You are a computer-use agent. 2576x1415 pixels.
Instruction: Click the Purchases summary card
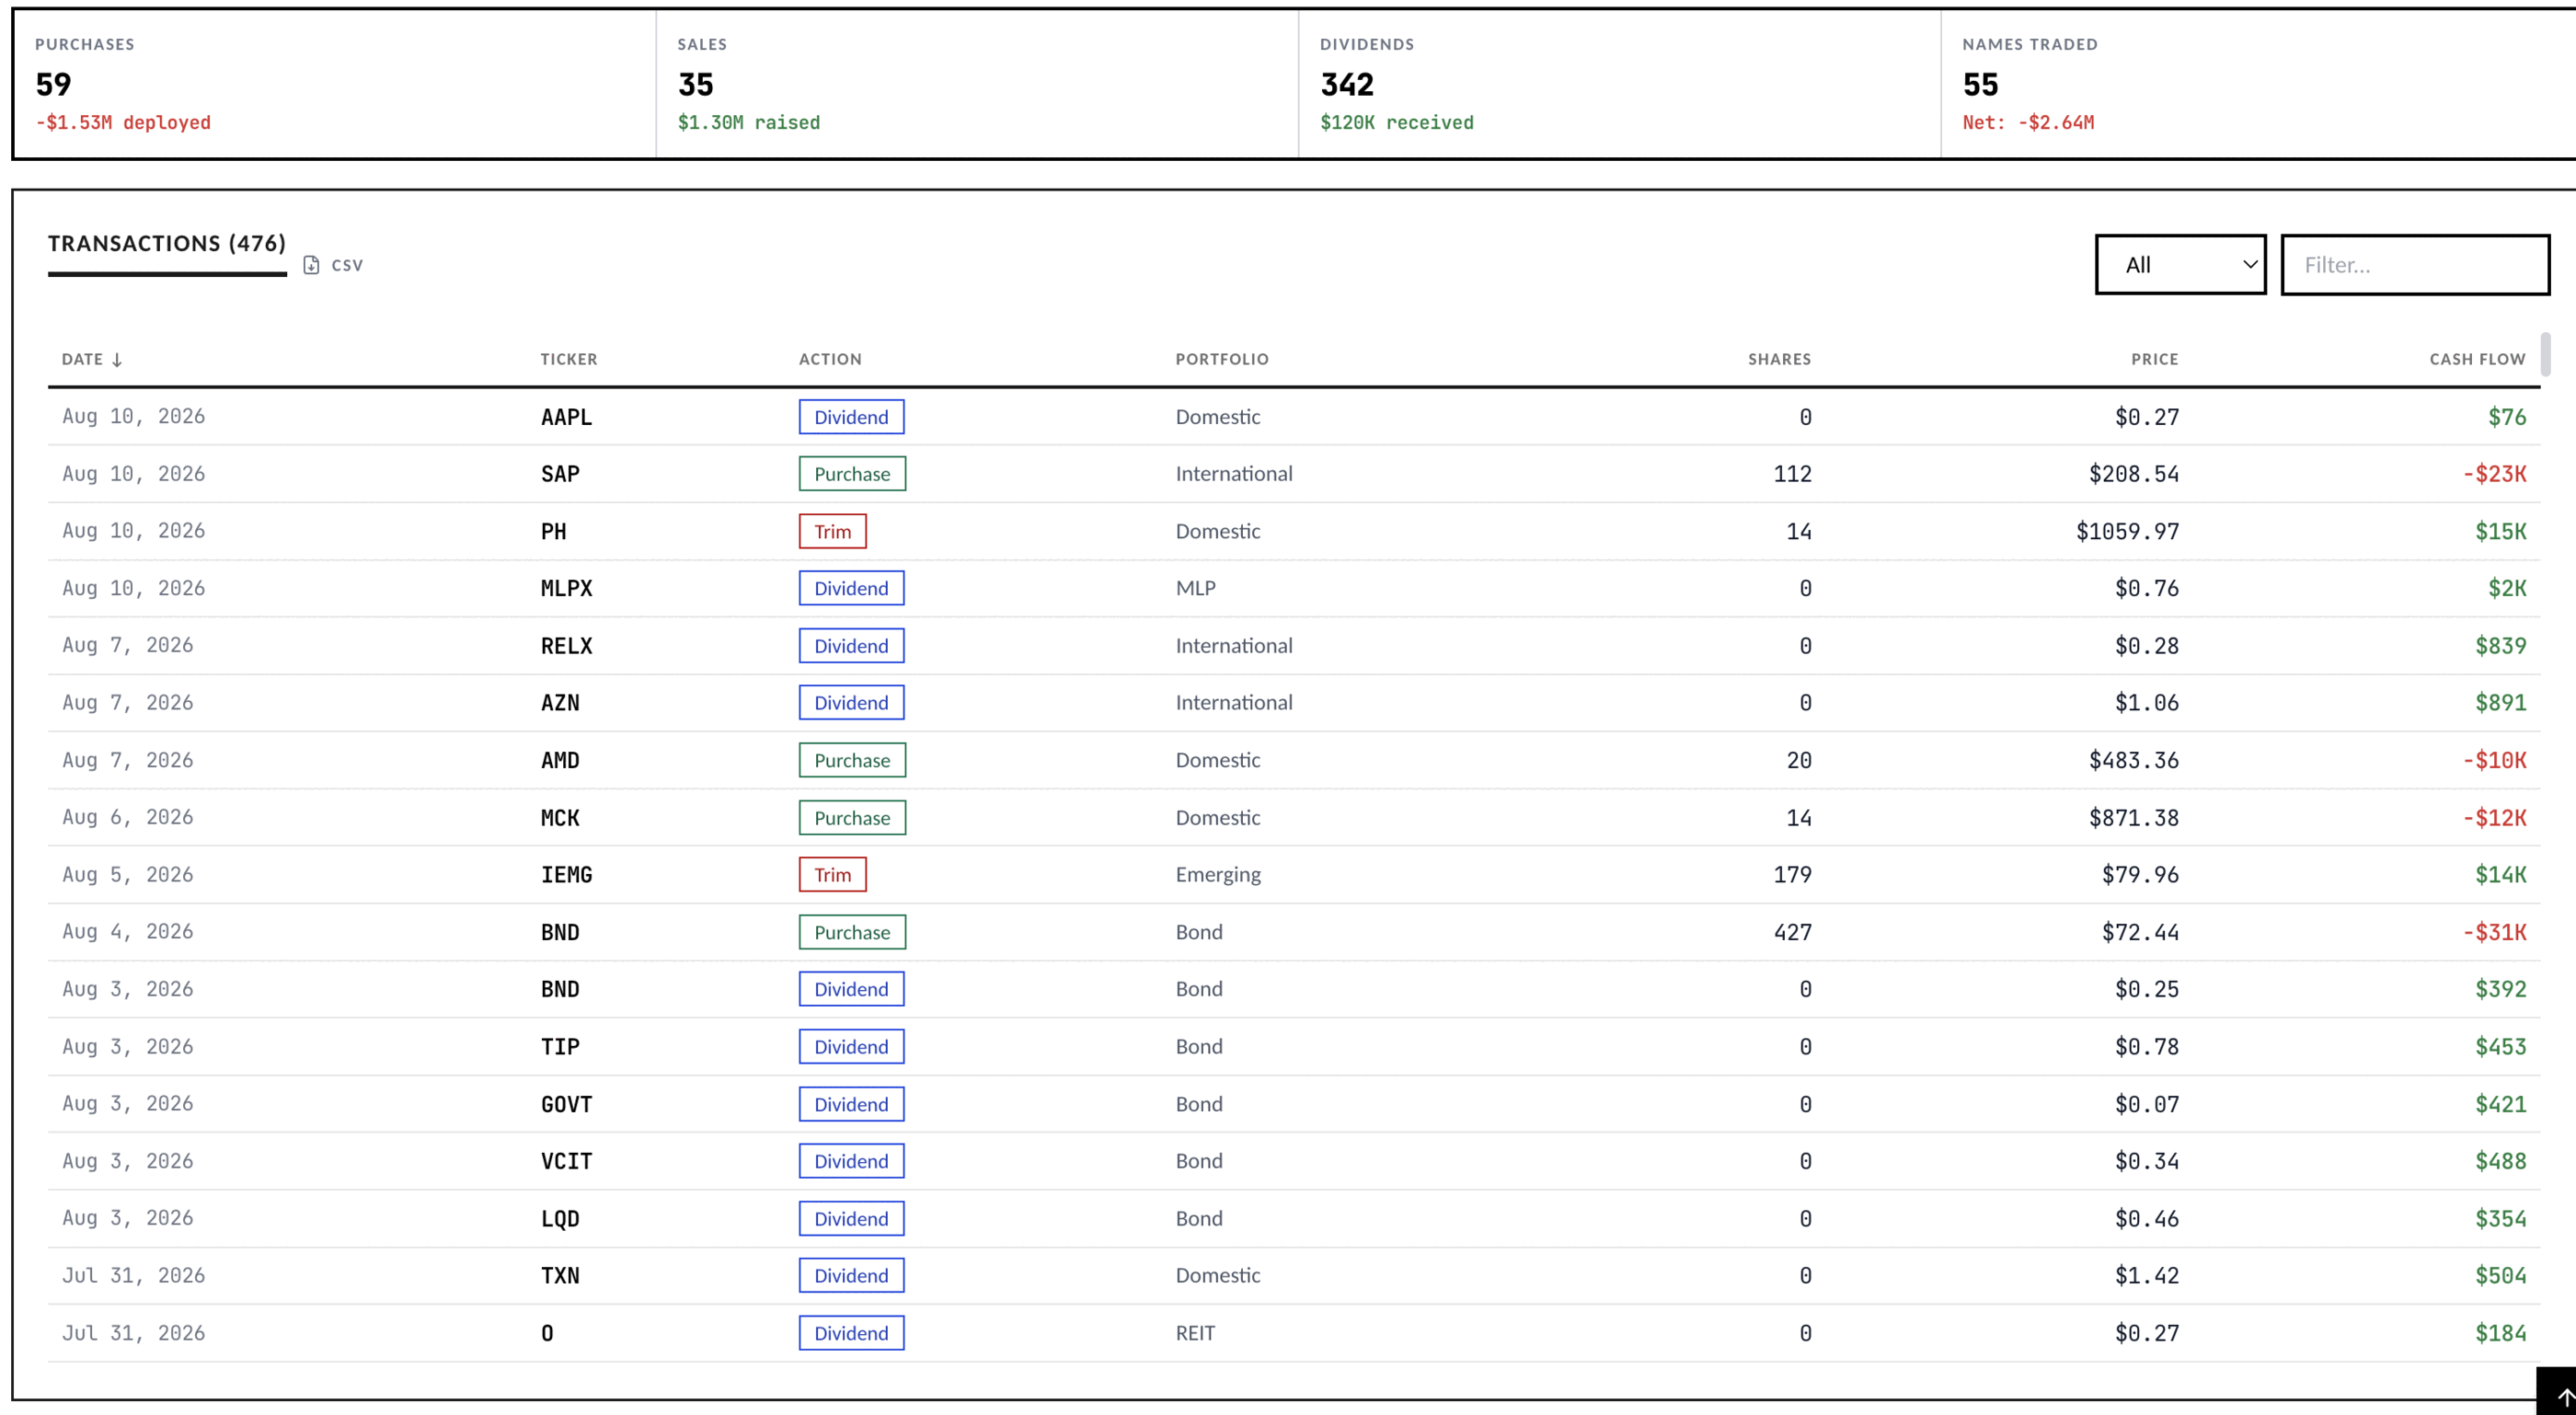(335, 84)
